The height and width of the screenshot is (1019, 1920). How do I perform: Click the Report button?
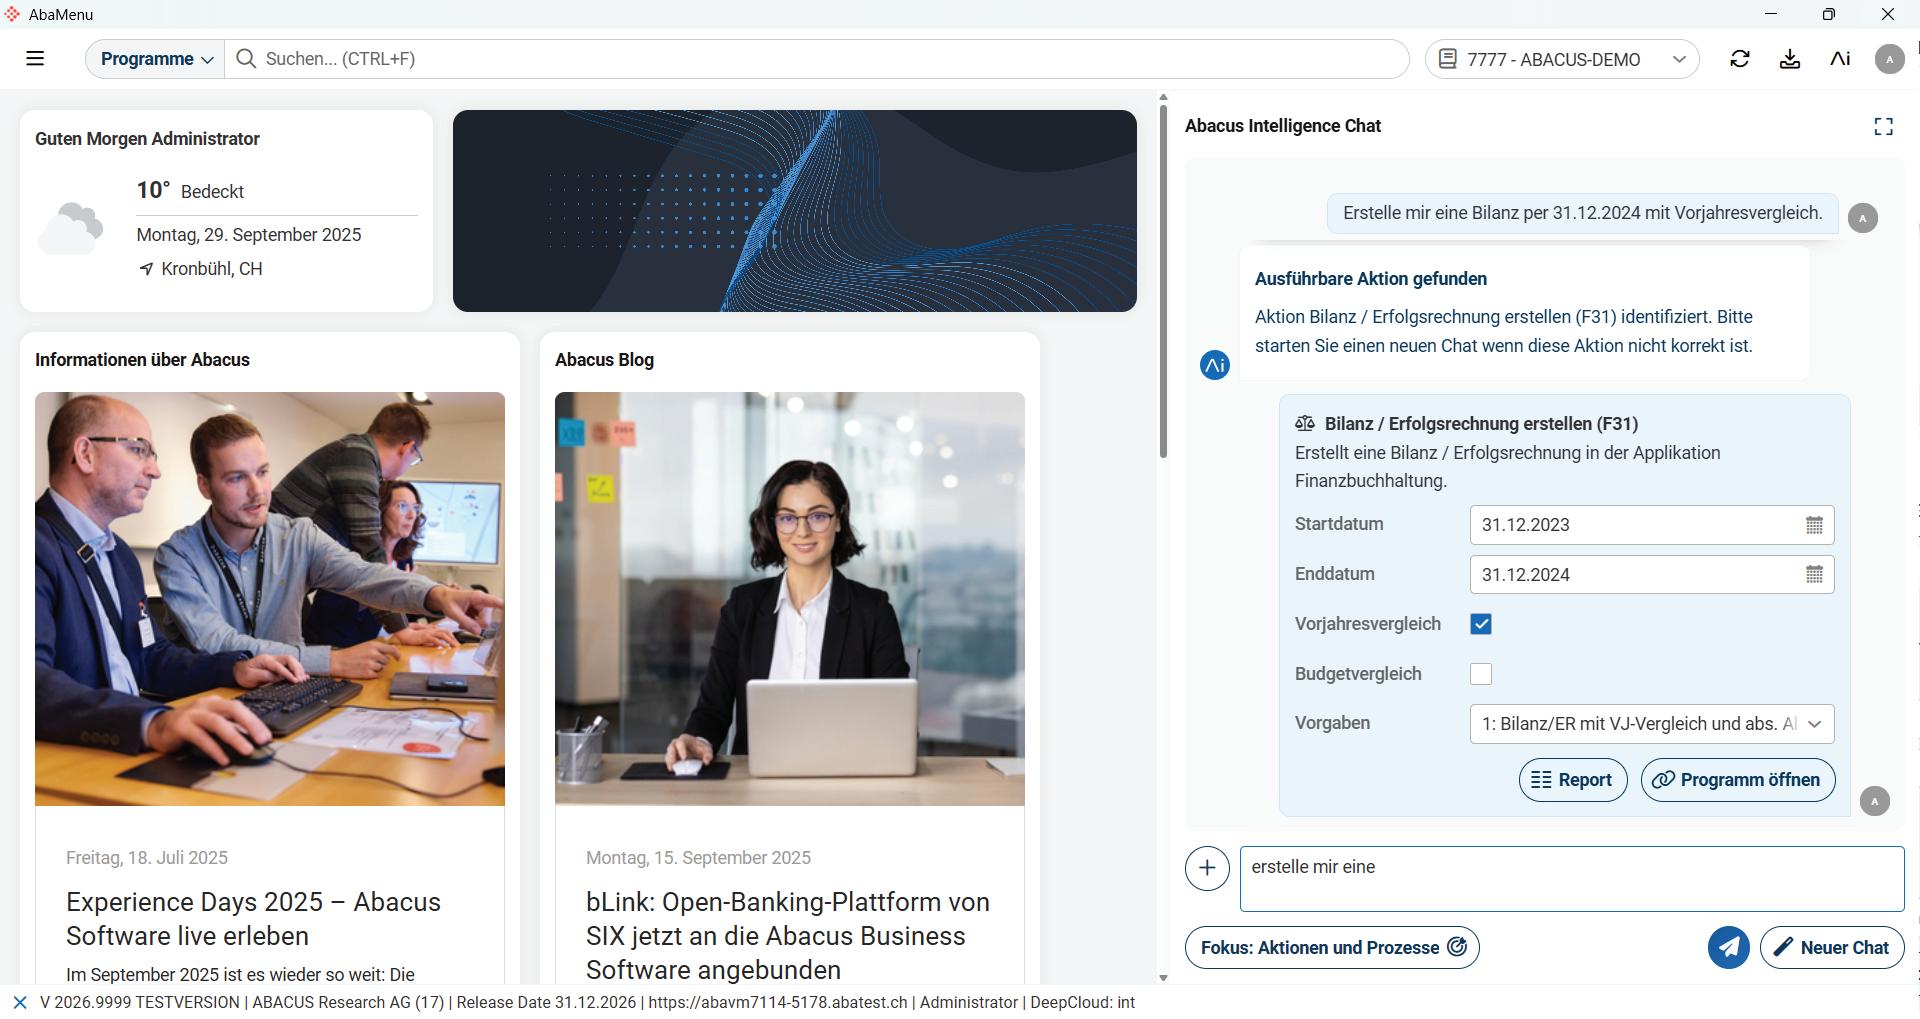1573,780
